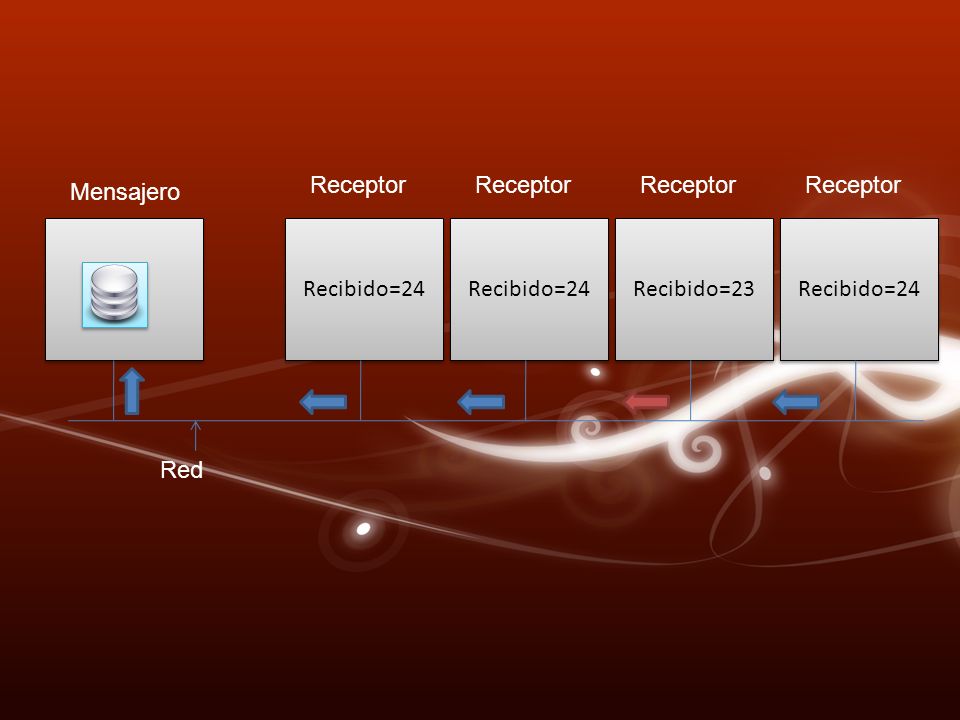This screenshot has height=720, width=960.
Task: Select the Recibido=23 text
Action: (694, 288)
